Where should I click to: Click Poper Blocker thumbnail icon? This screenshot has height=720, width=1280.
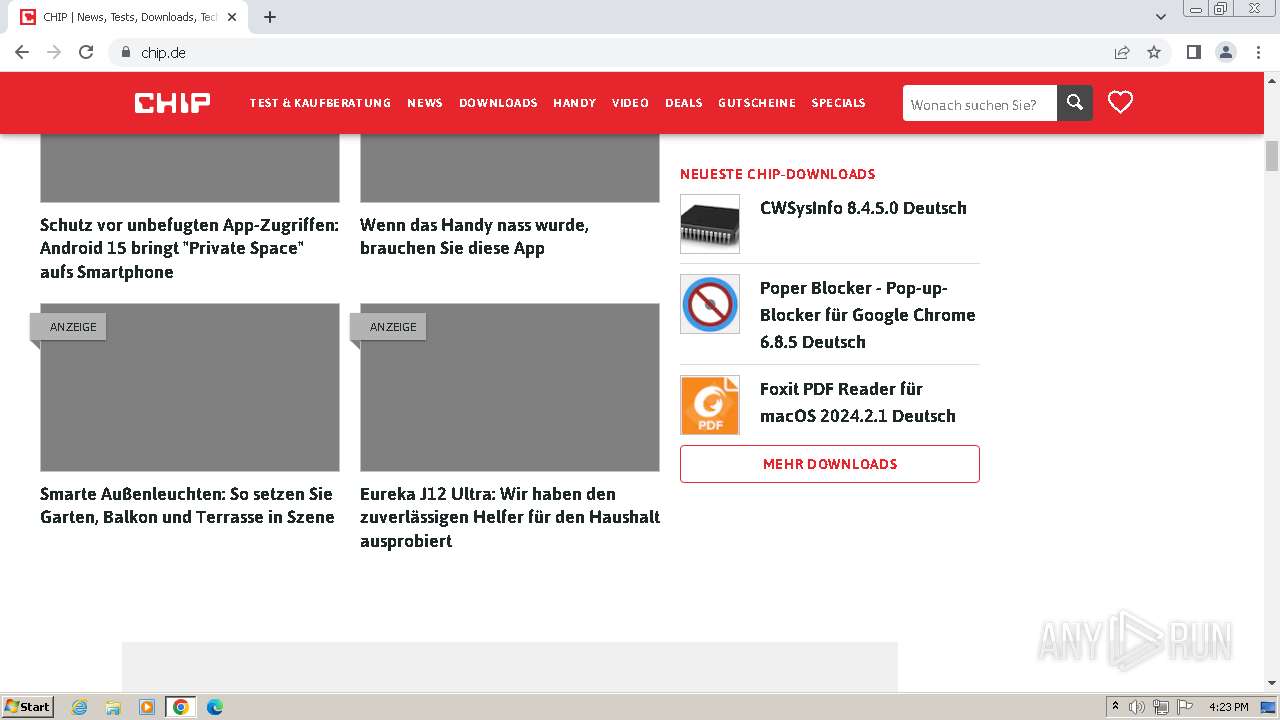click(710, 304)
